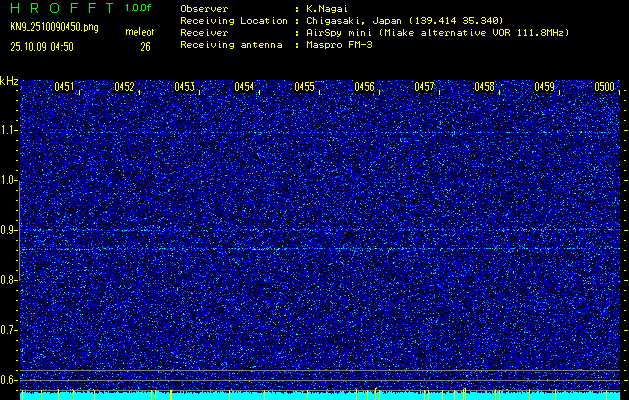
Task: Select the 0.7 kHz frequency label
Action: click(9, 329)
